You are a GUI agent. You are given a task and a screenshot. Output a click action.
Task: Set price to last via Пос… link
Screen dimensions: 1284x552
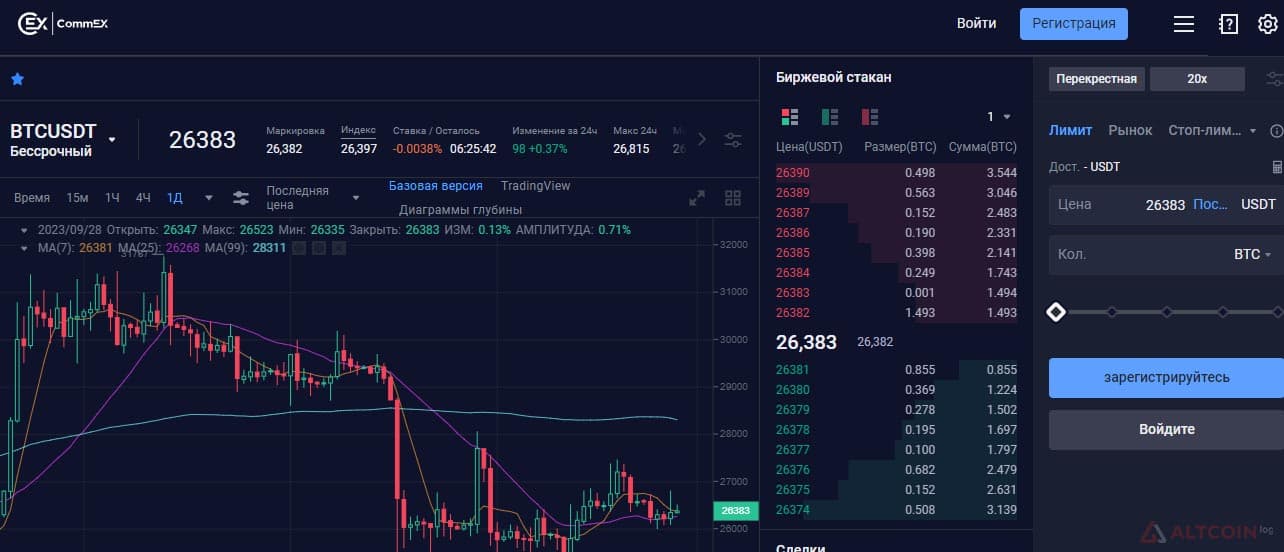(1211, 204)
